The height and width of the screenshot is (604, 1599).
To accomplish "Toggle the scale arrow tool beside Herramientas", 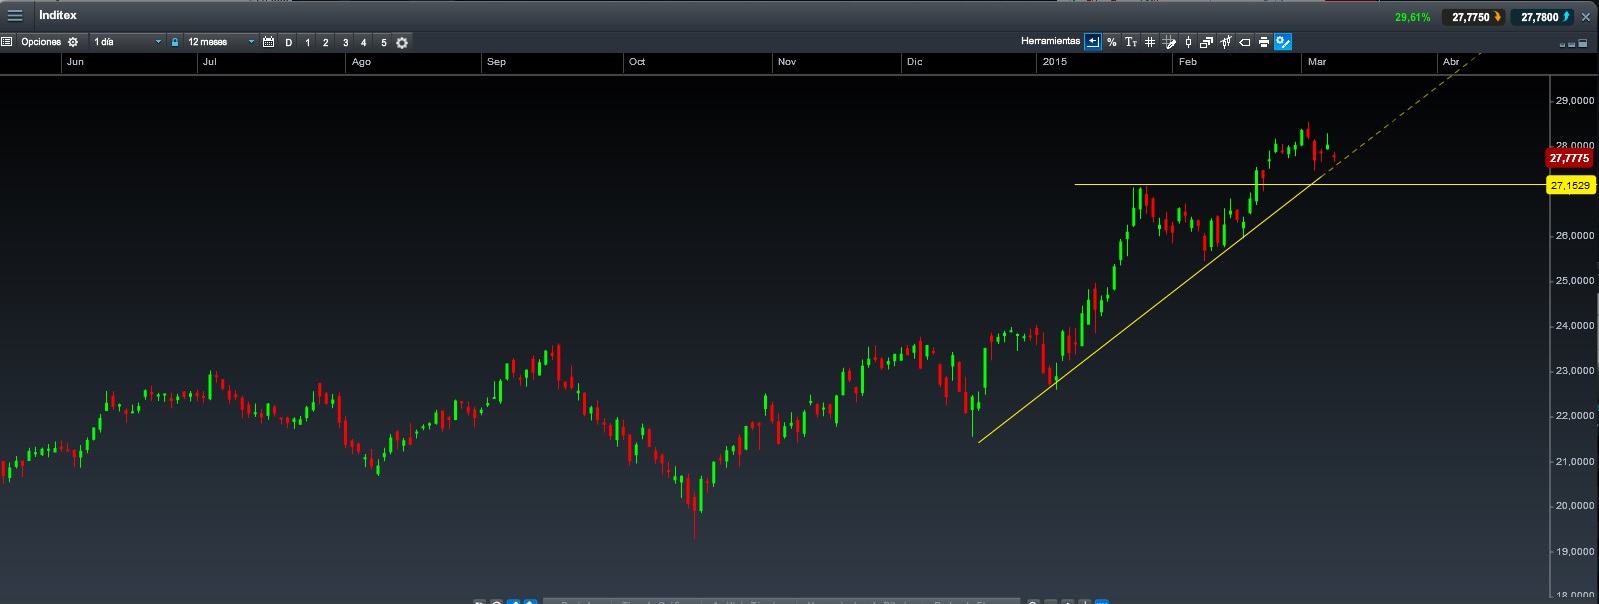I will 1093,42.
